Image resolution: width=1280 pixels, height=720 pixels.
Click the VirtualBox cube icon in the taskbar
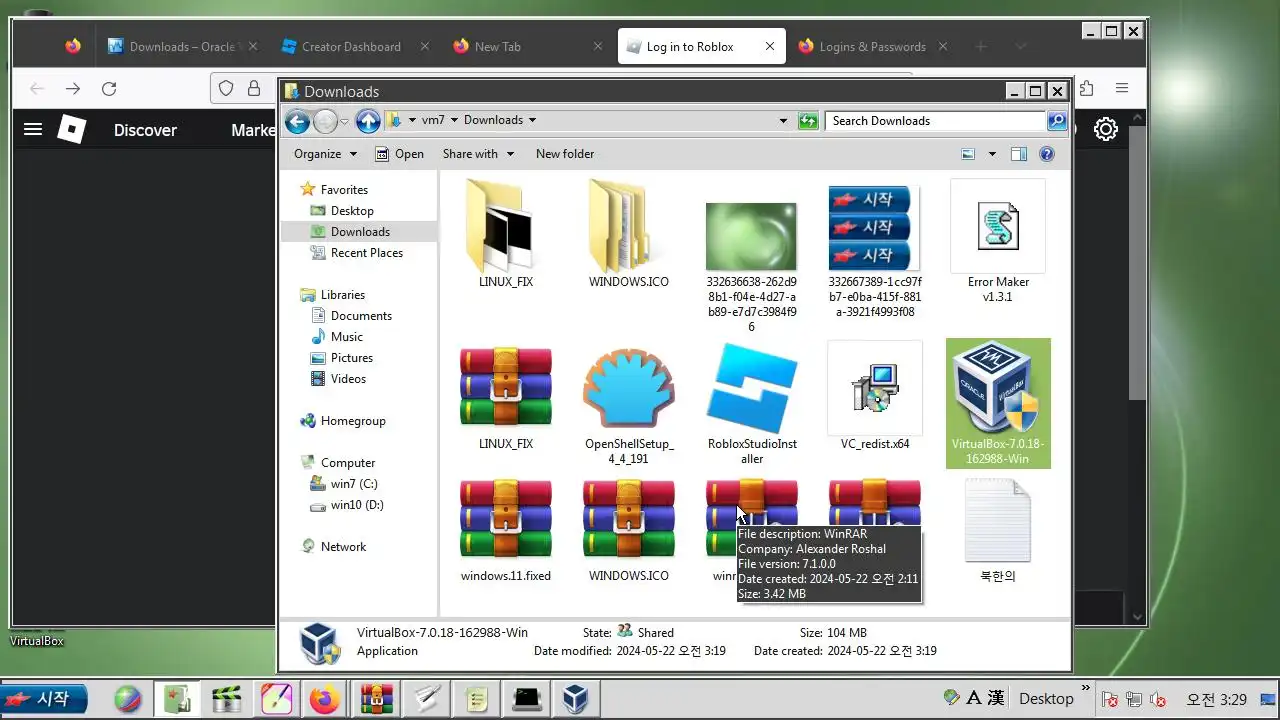click(575, 699)
